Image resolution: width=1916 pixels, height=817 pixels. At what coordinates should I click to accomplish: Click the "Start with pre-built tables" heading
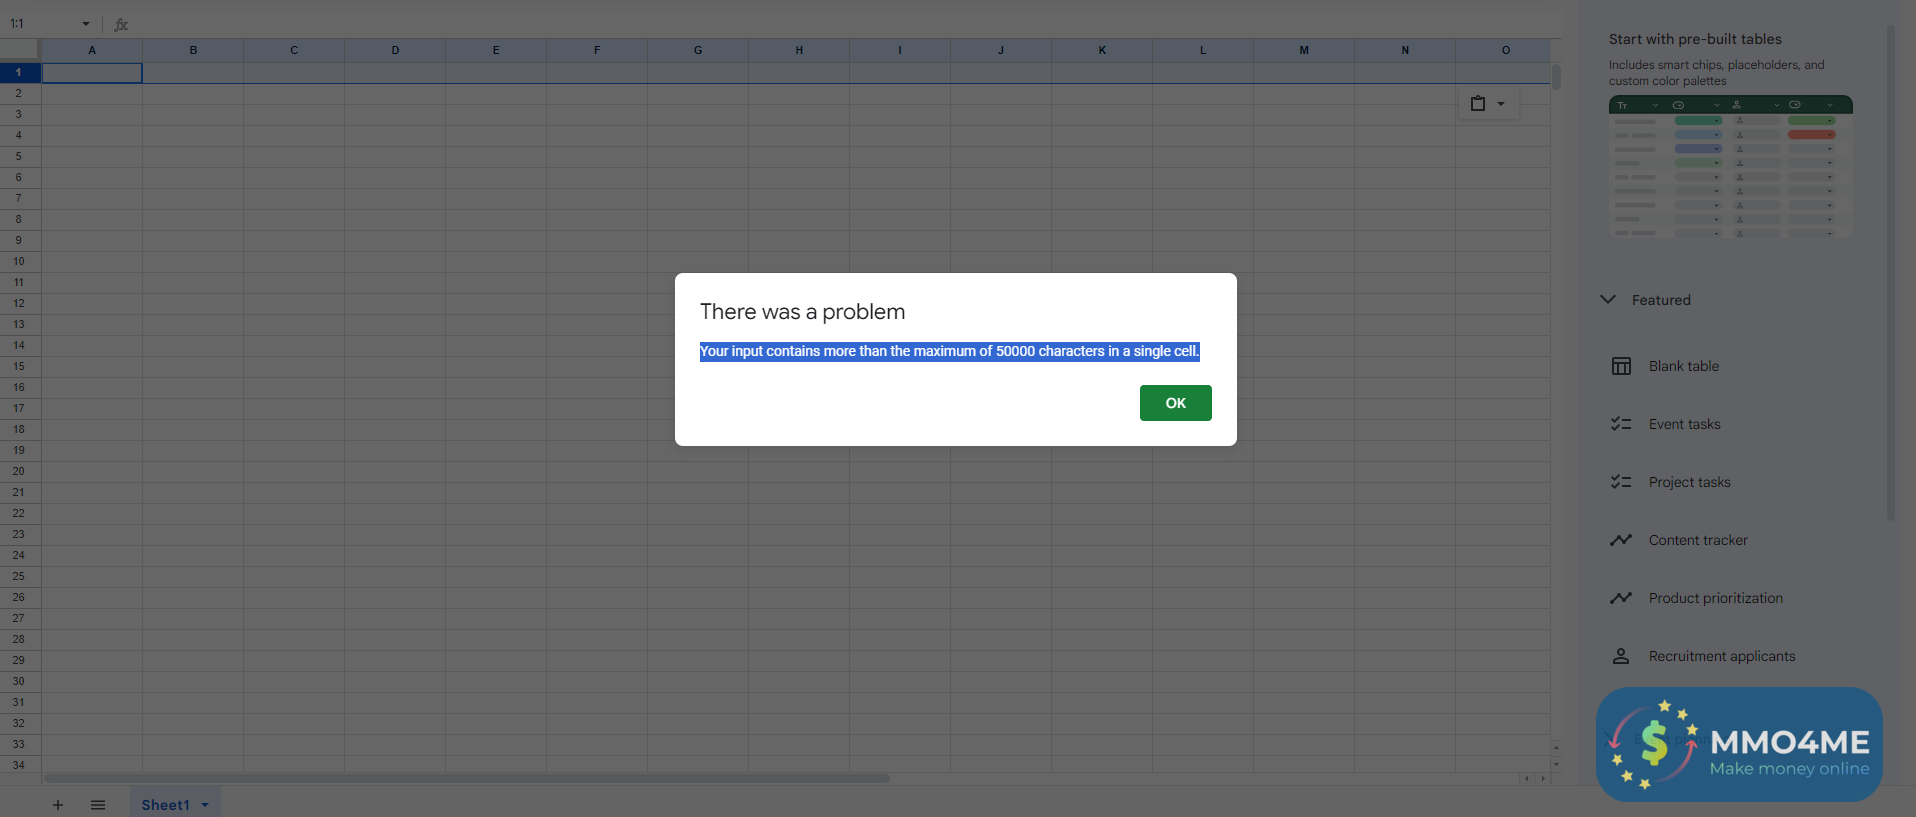coord(1695,39)
